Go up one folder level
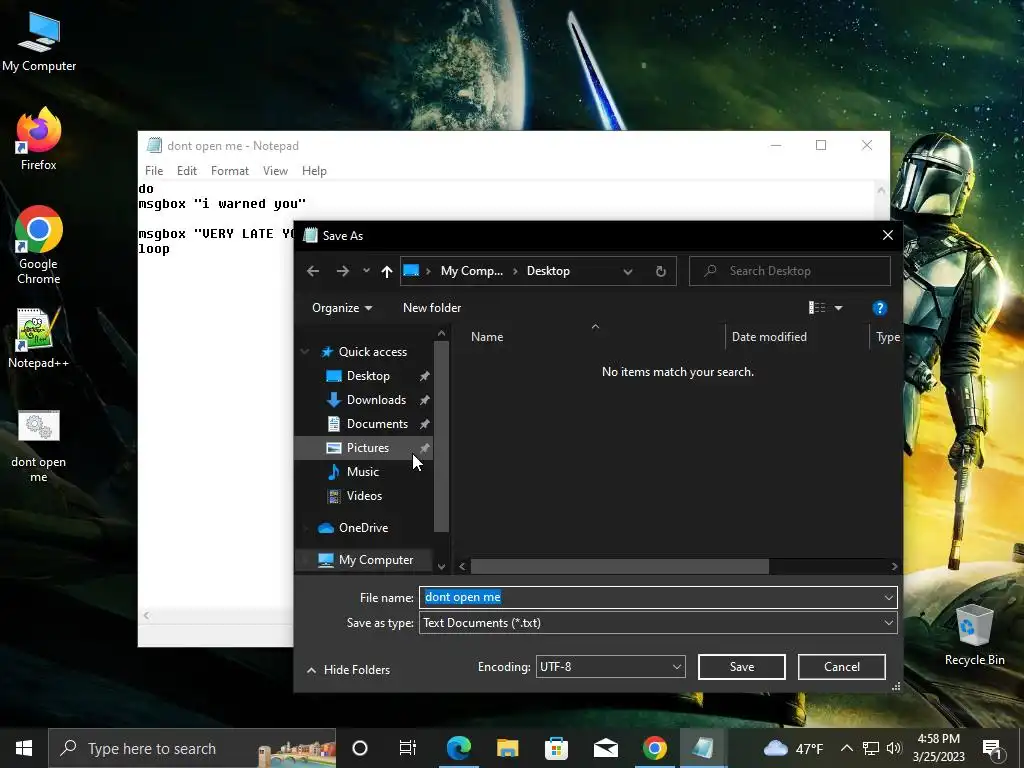1024x768 pixels. [387, 271]
